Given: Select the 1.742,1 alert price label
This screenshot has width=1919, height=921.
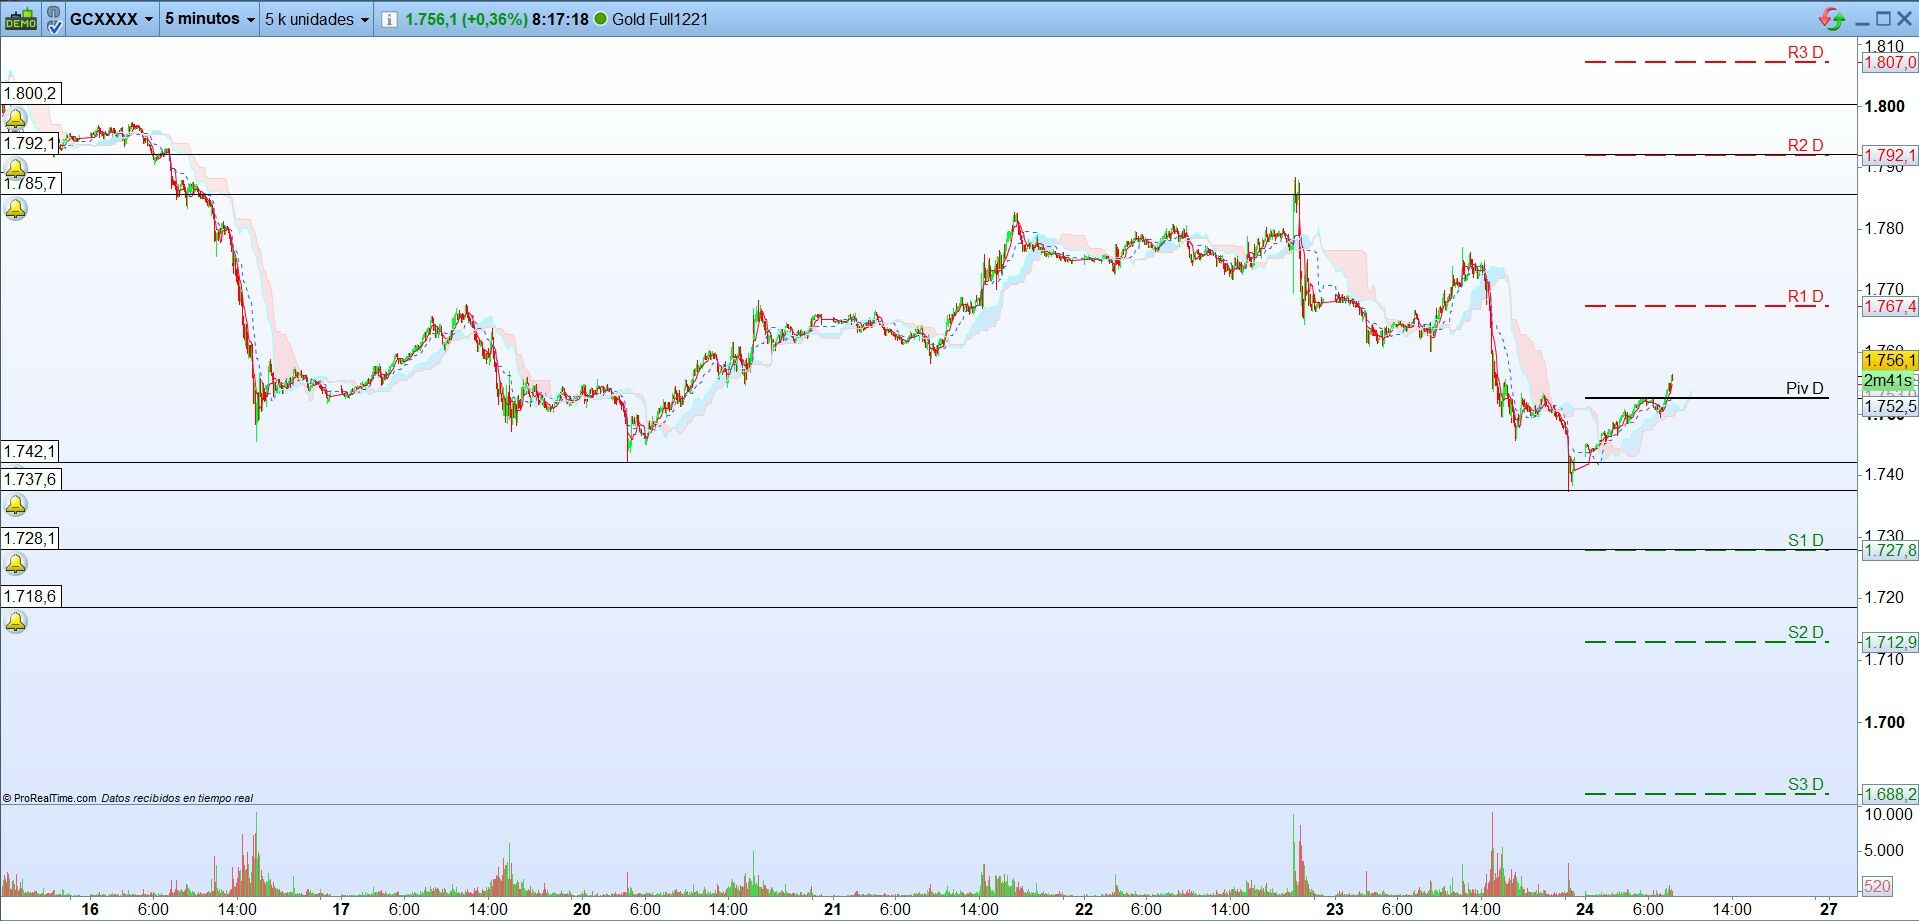Looking at the screenshot, I should tap(30, 451).
